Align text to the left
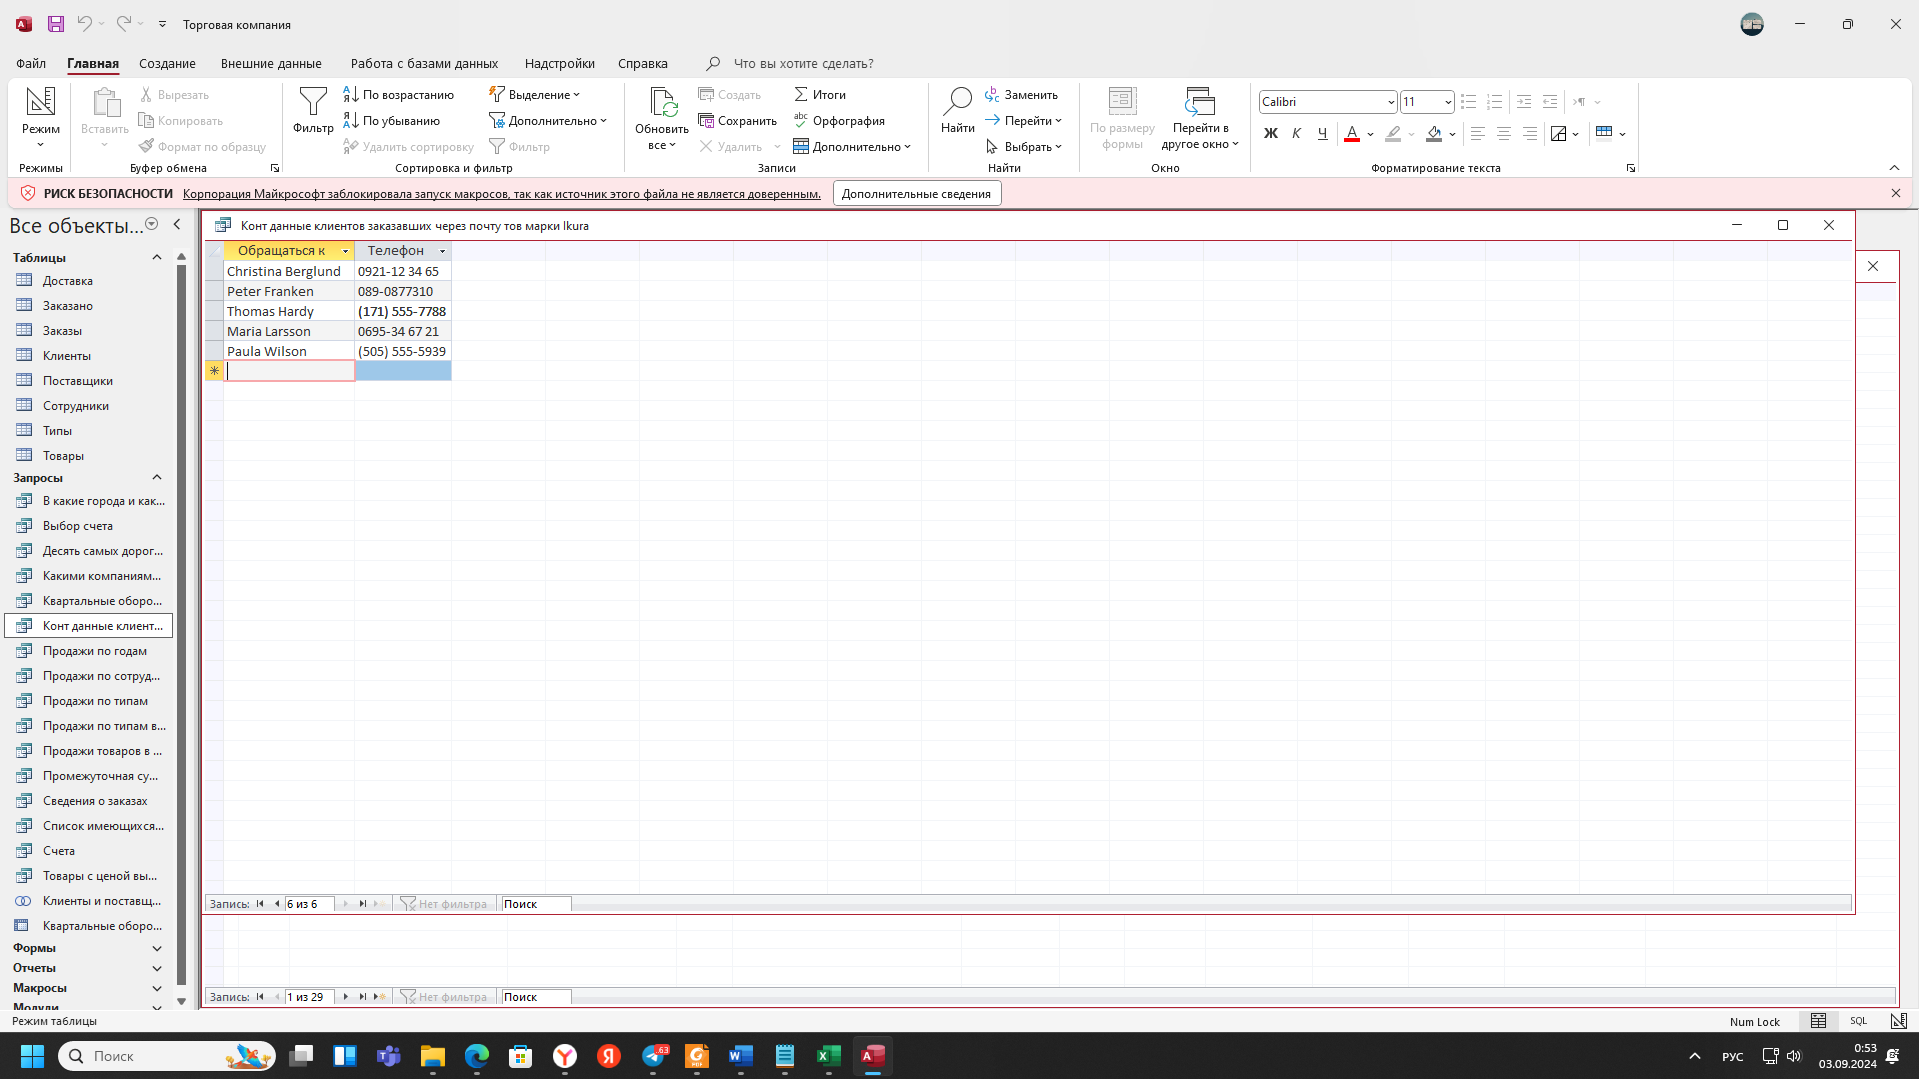Screen dimensions: 1919x1079 [1477, 133]
